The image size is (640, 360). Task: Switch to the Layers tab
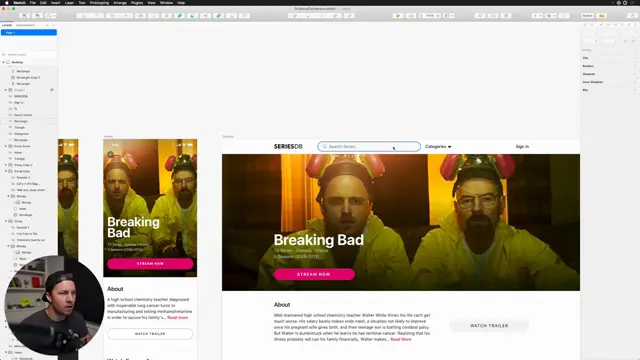click(7, 25)
